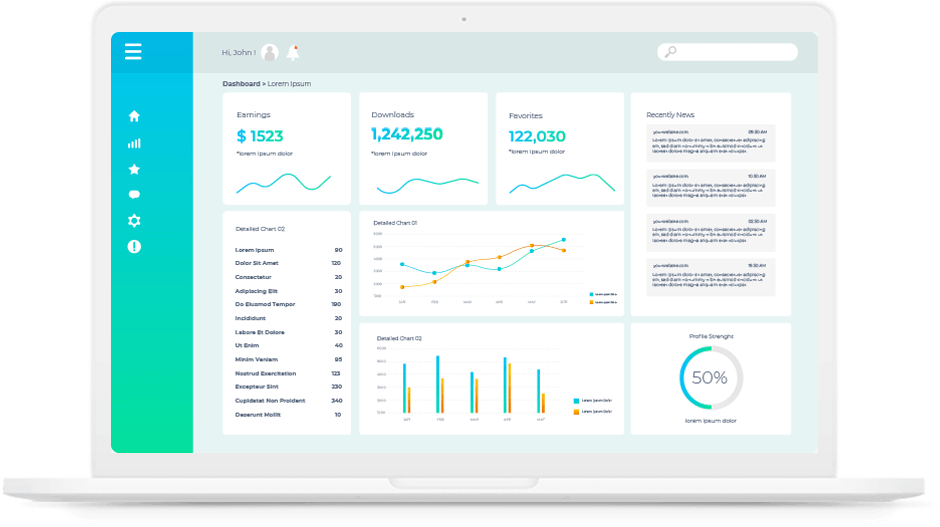The height and width of the screenshot is (527, 940).
Task: Click the Earnings sparkline chart
Action: pos(284,182)
